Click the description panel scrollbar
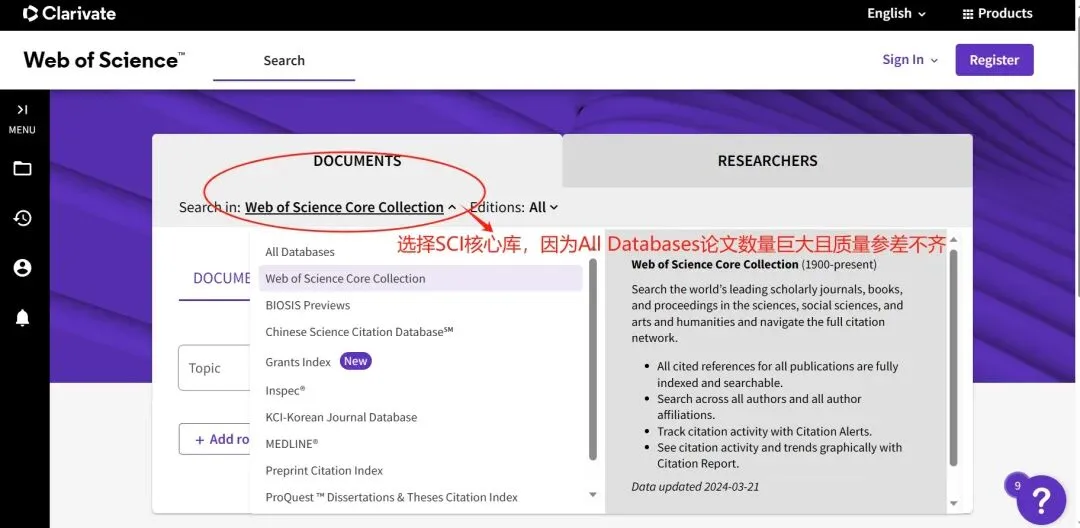1080x528 pixels. [x=953, y=358]
